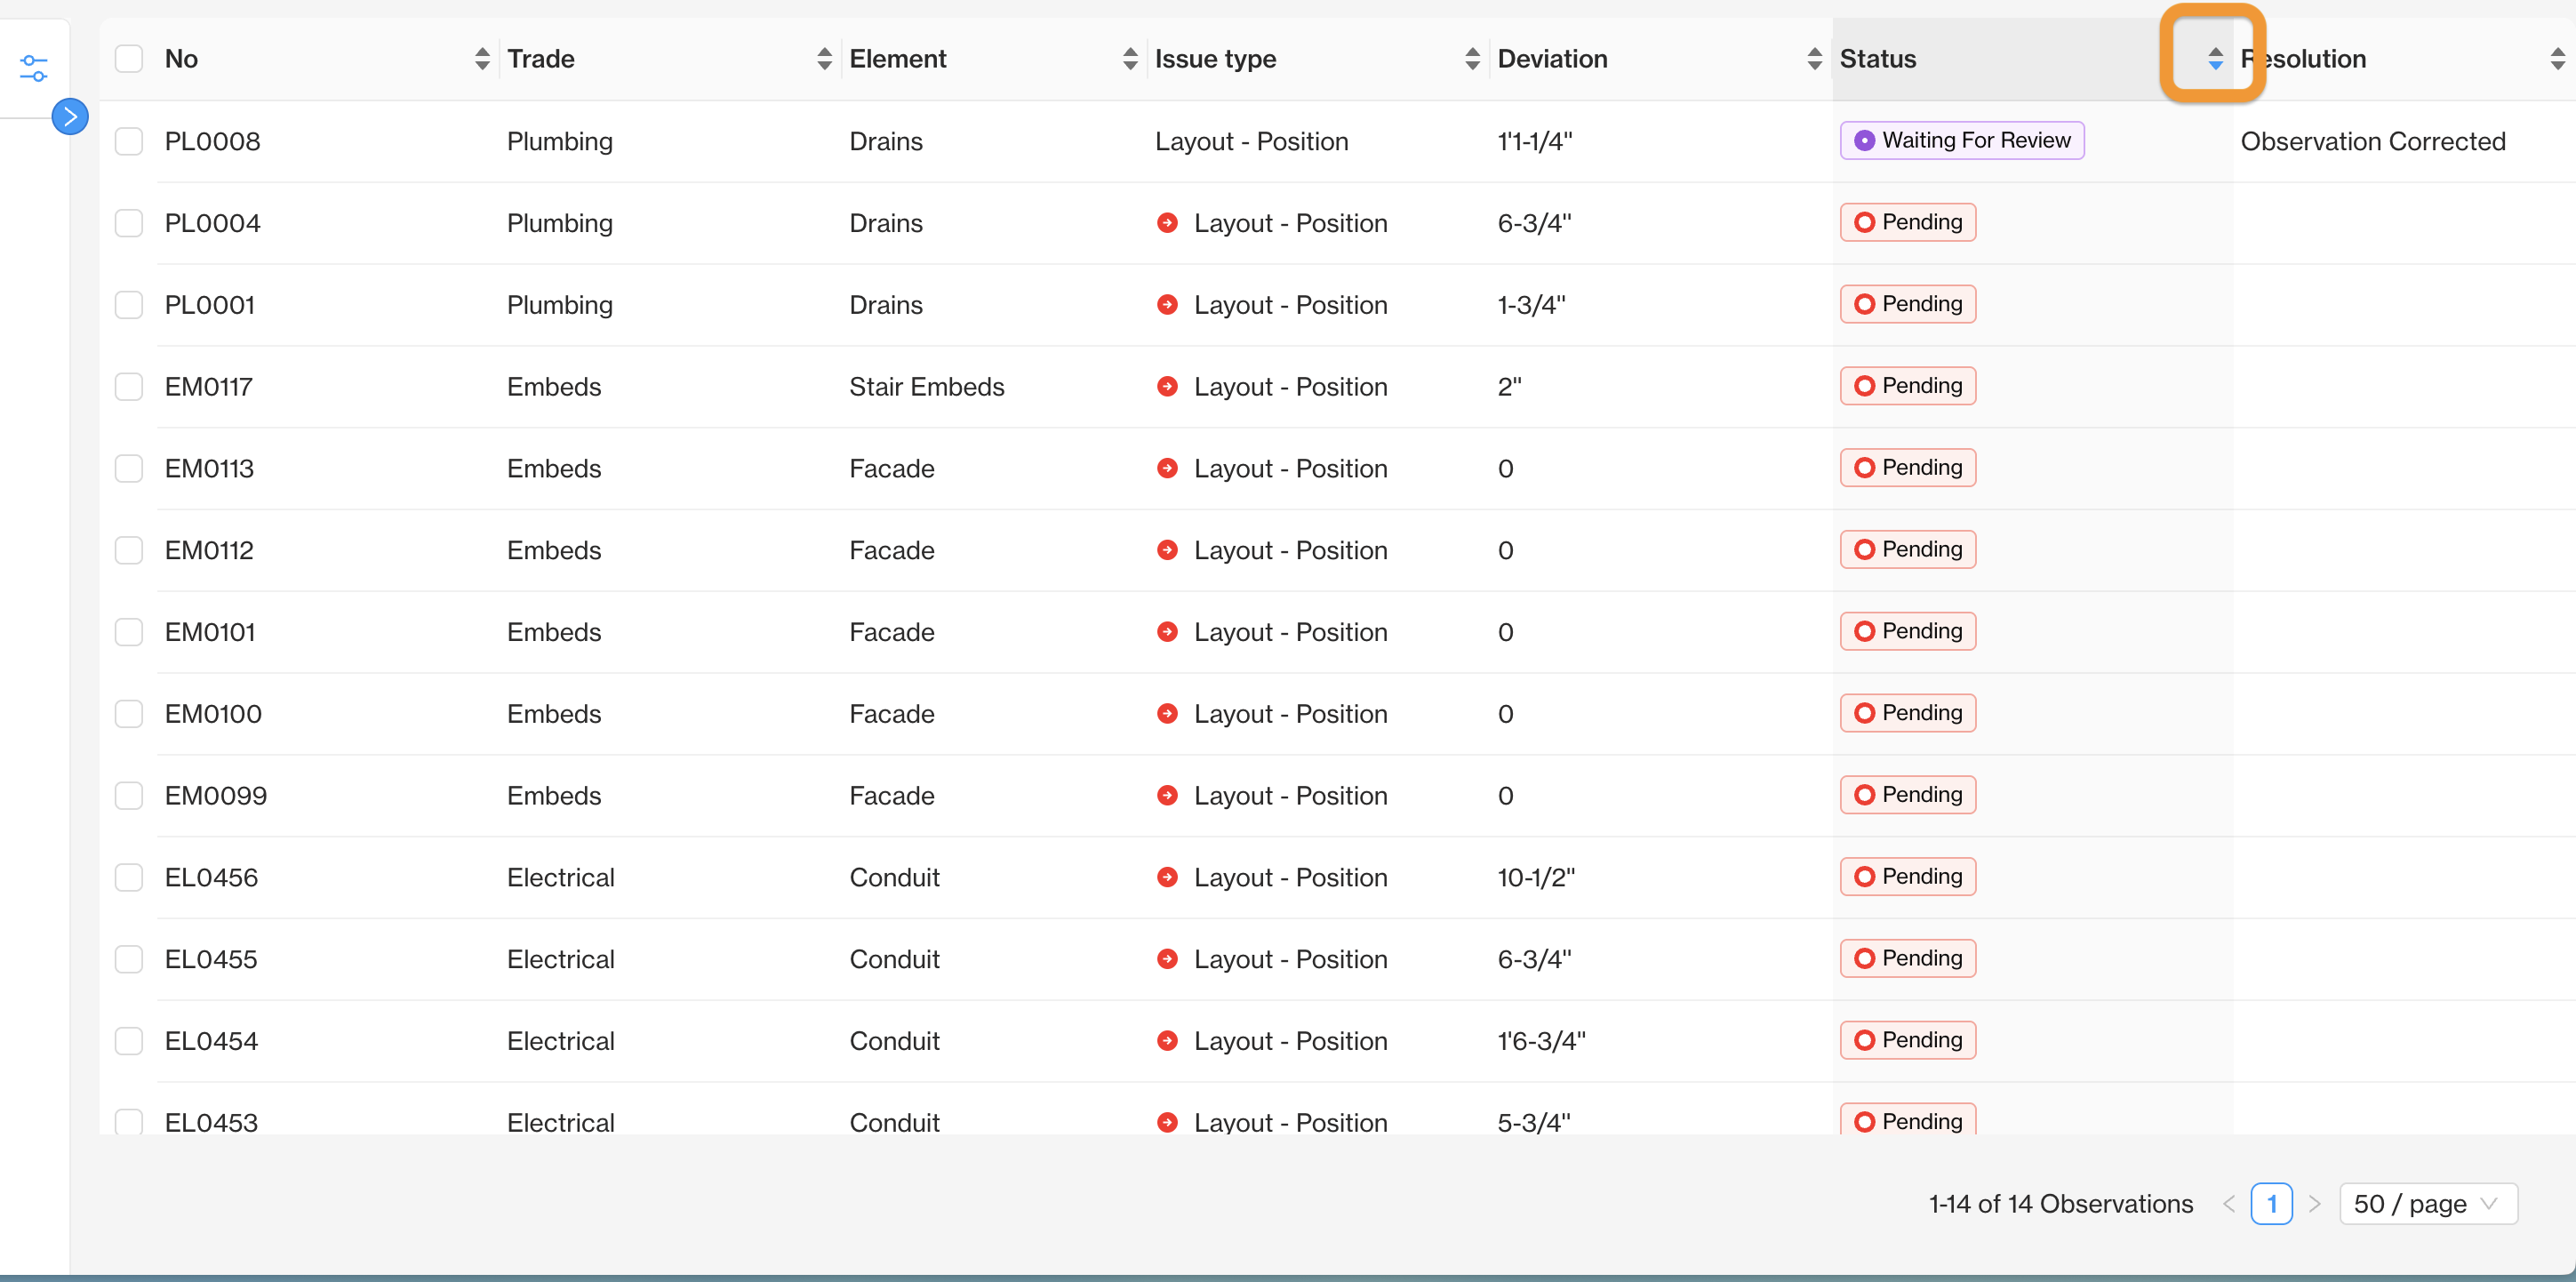2576x1282 pixels.
Task: Go to previous page arrow
Action: coord(2229,1203)
